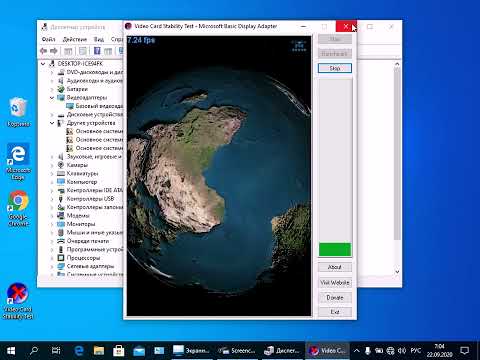Image resolution: width=480 pixels, height=360 pixels.
Task: Switch to the Экран... taskbar window
Action: pyautogui.click(x=192, y=351)
